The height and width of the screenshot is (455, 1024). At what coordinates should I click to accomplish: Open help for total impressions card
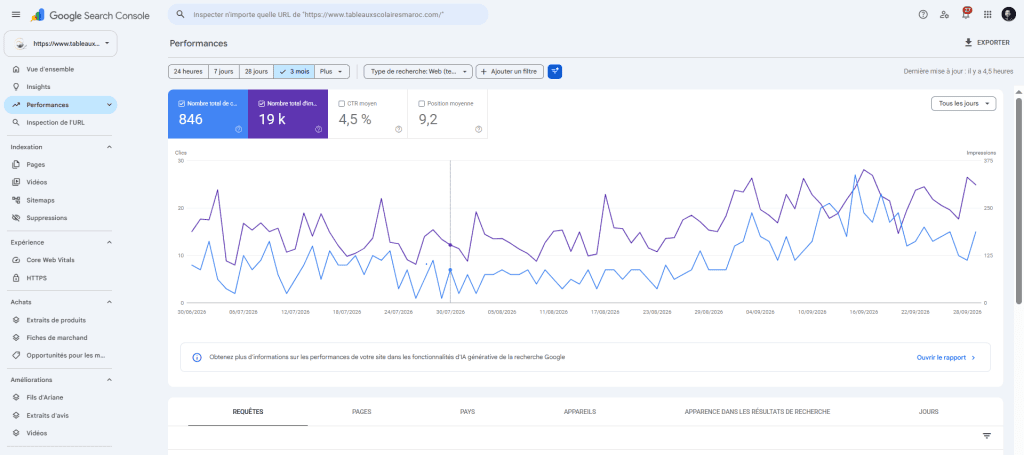(318, 129)
